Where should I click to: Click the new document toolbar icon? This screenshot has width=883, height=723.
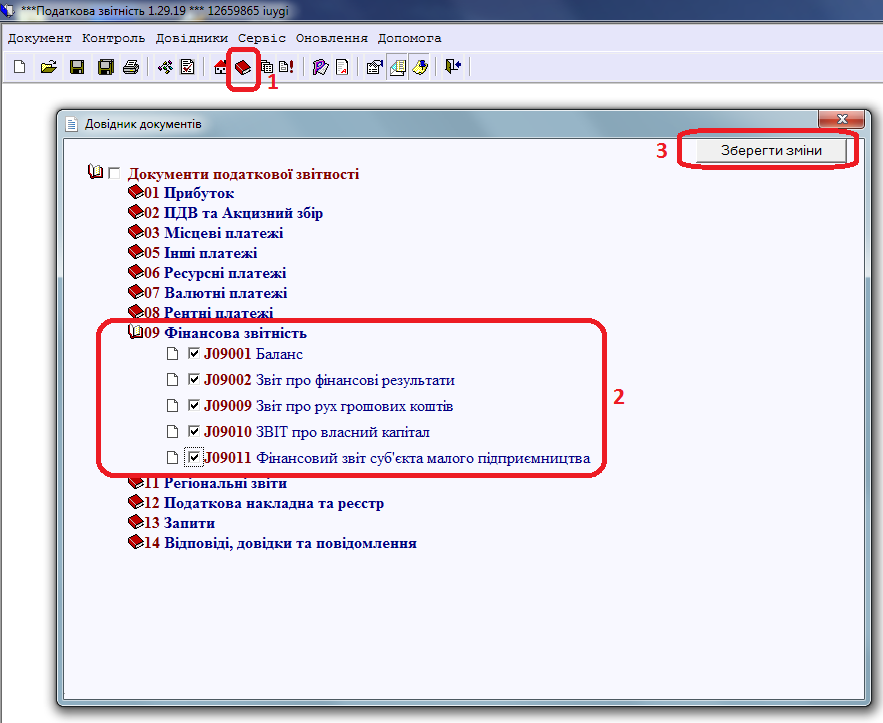click(20, 68)
